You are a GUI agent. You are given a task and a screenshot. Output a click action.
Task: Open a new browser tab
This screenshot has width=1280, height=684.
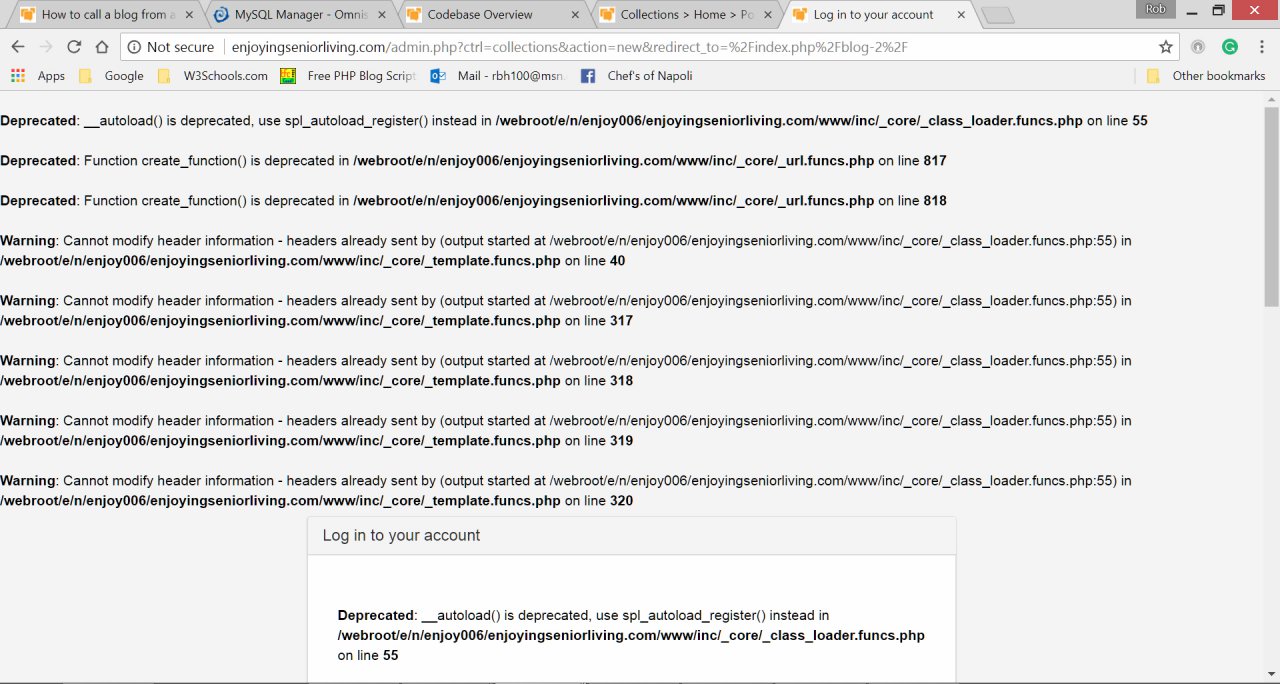point(998,15)
